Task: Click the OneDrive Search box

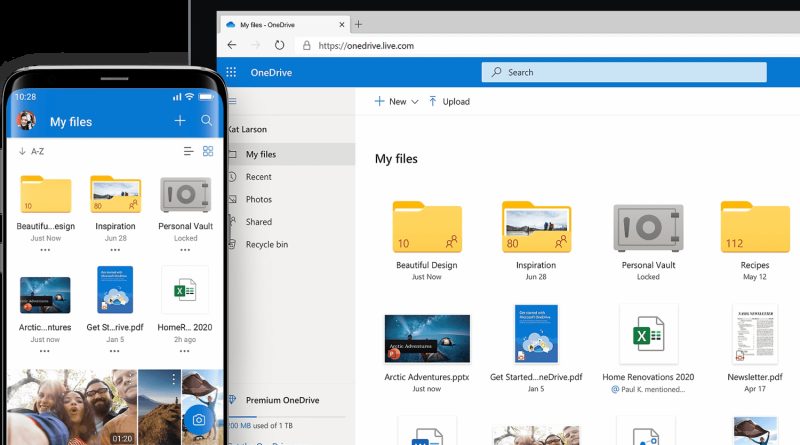Action: [x=624, y=72]
